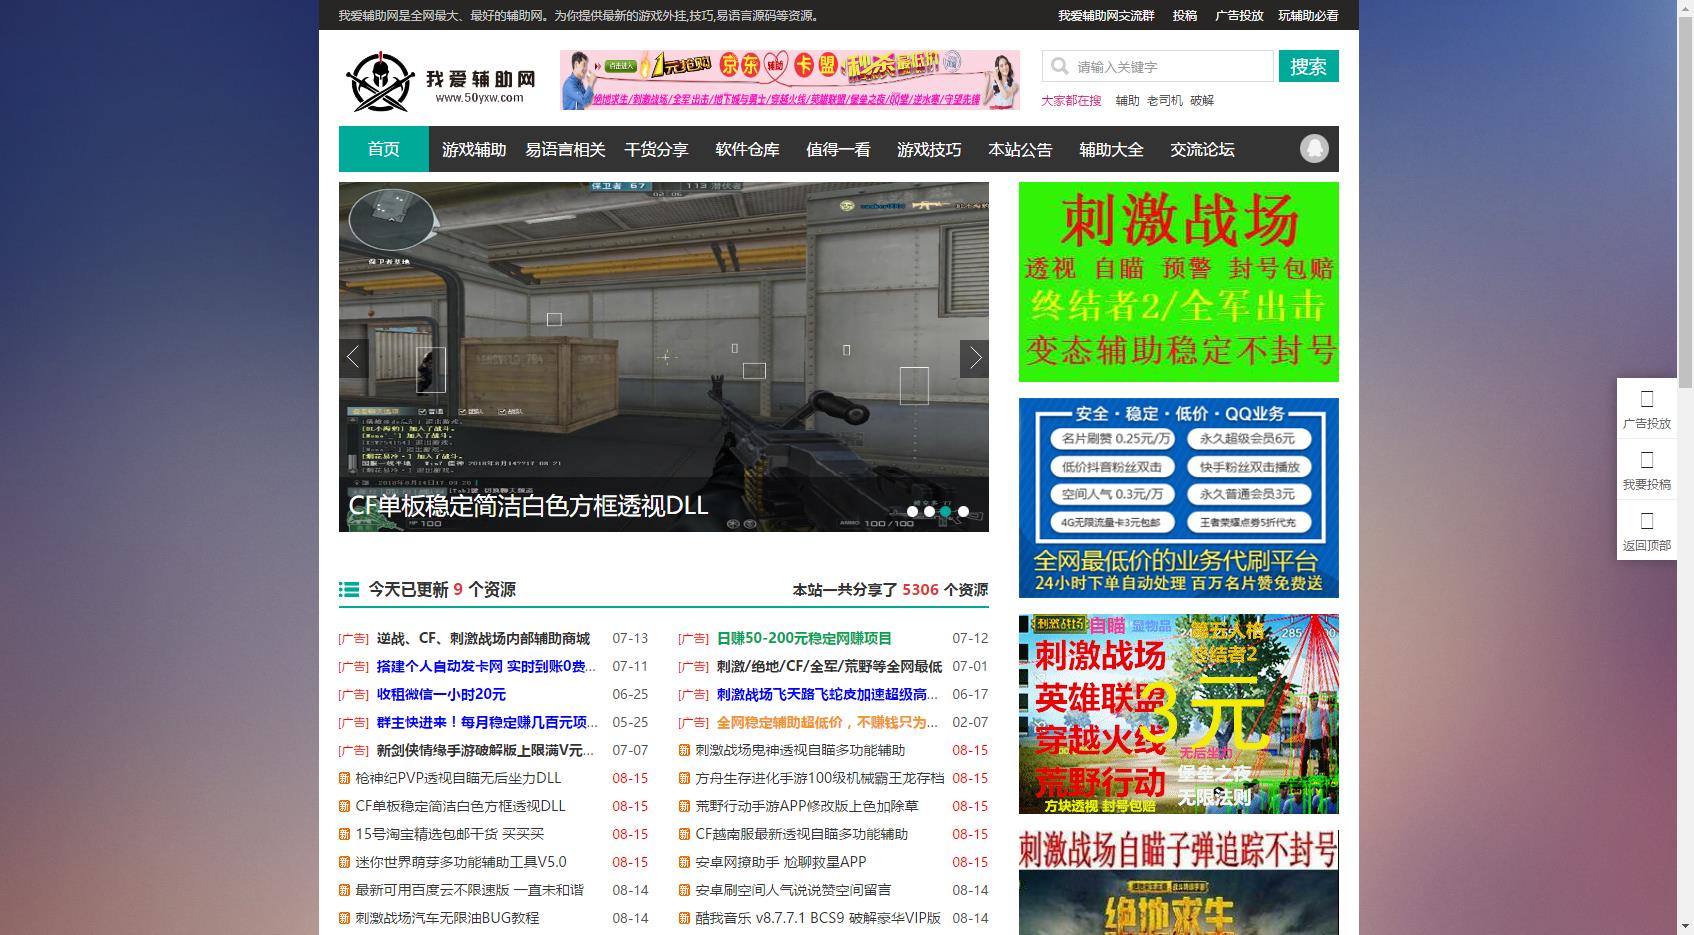
Task: Open the 广告投放 top bar link
Action: click(x=1239, y=15)
